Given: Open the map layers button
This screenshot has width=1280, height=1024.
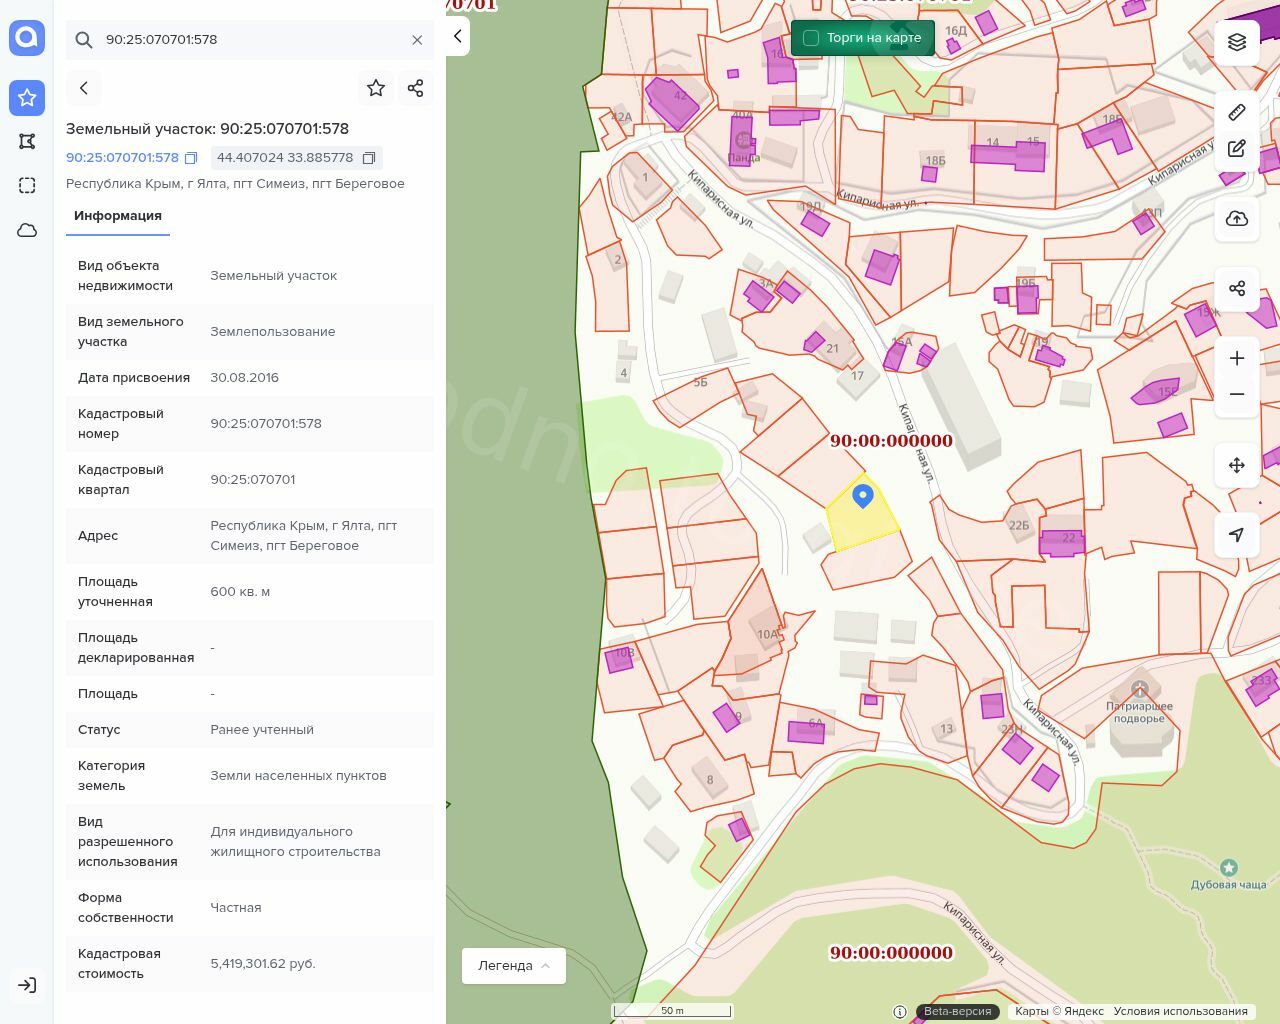Looking at the screenshot, I should 1237,42.
